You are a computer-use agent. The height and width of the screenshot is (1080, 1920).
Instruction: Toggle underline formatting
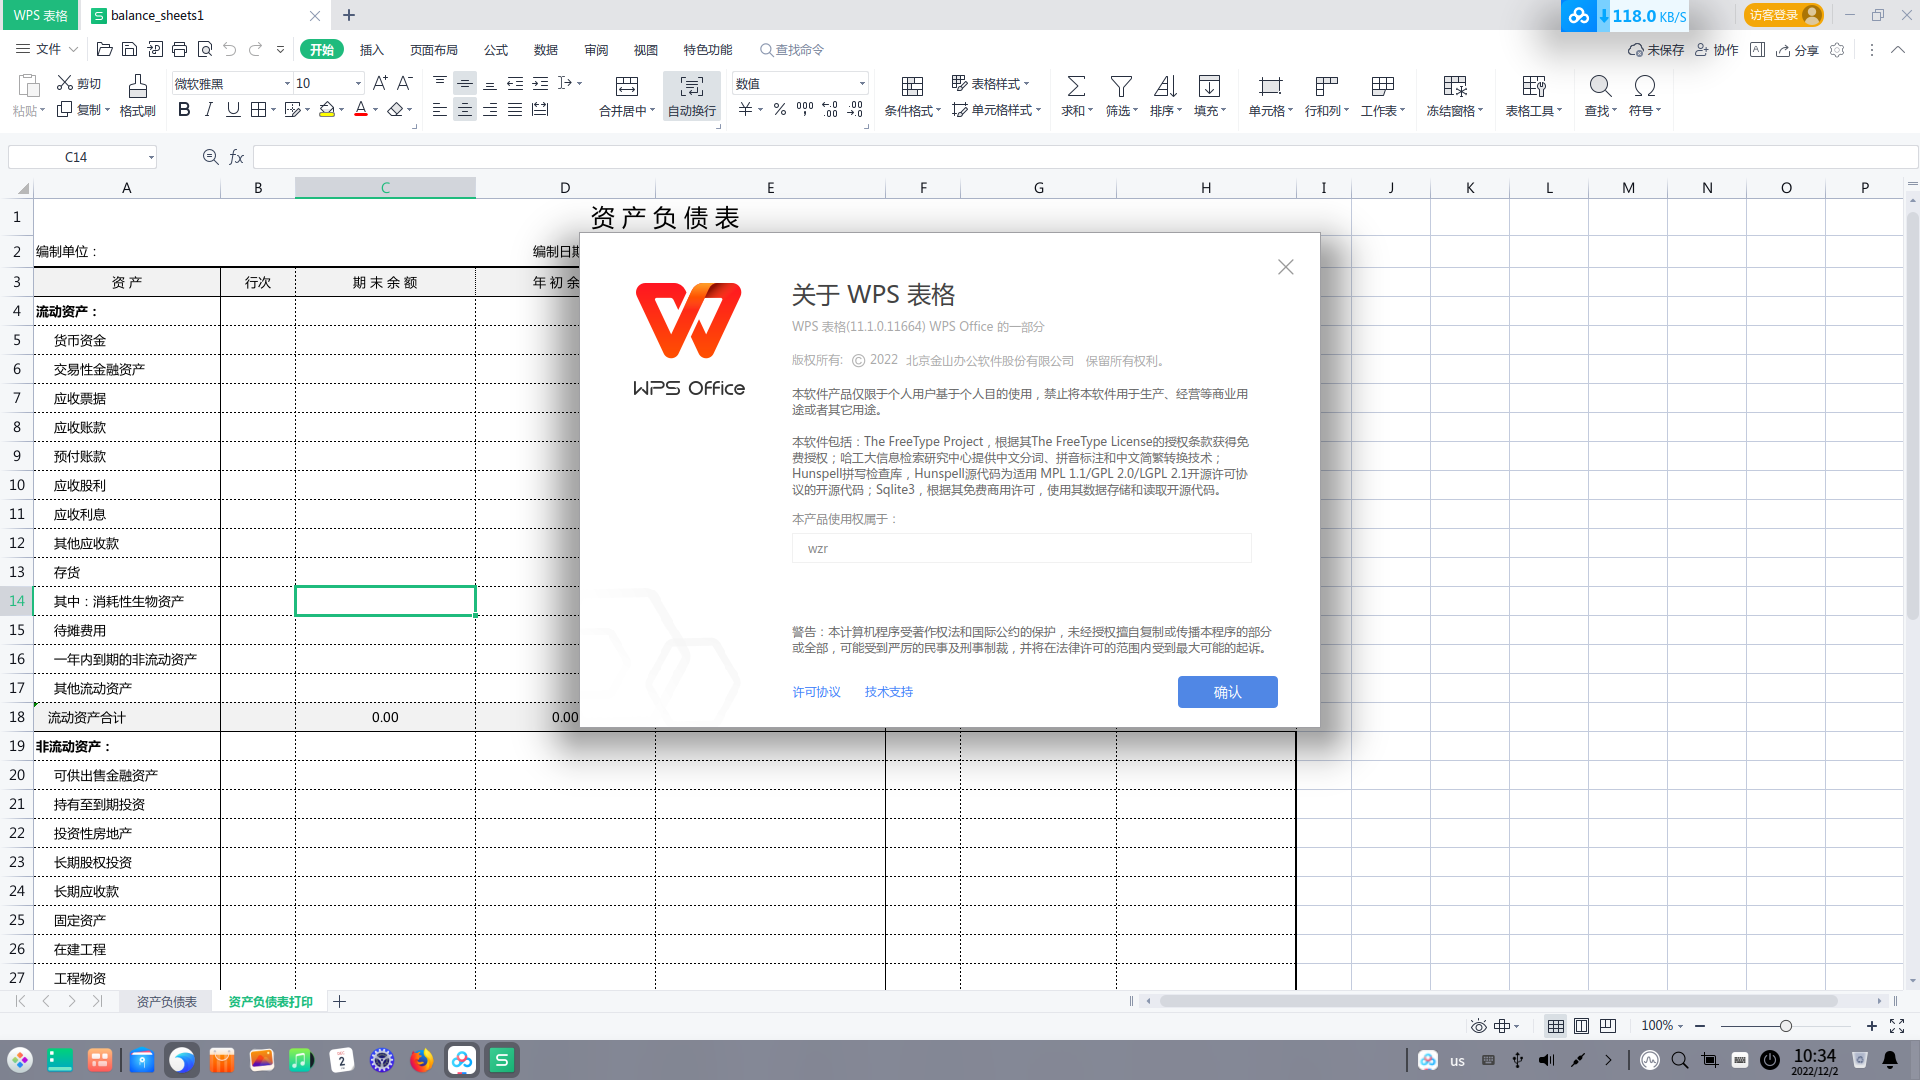(x=232, y=110)
